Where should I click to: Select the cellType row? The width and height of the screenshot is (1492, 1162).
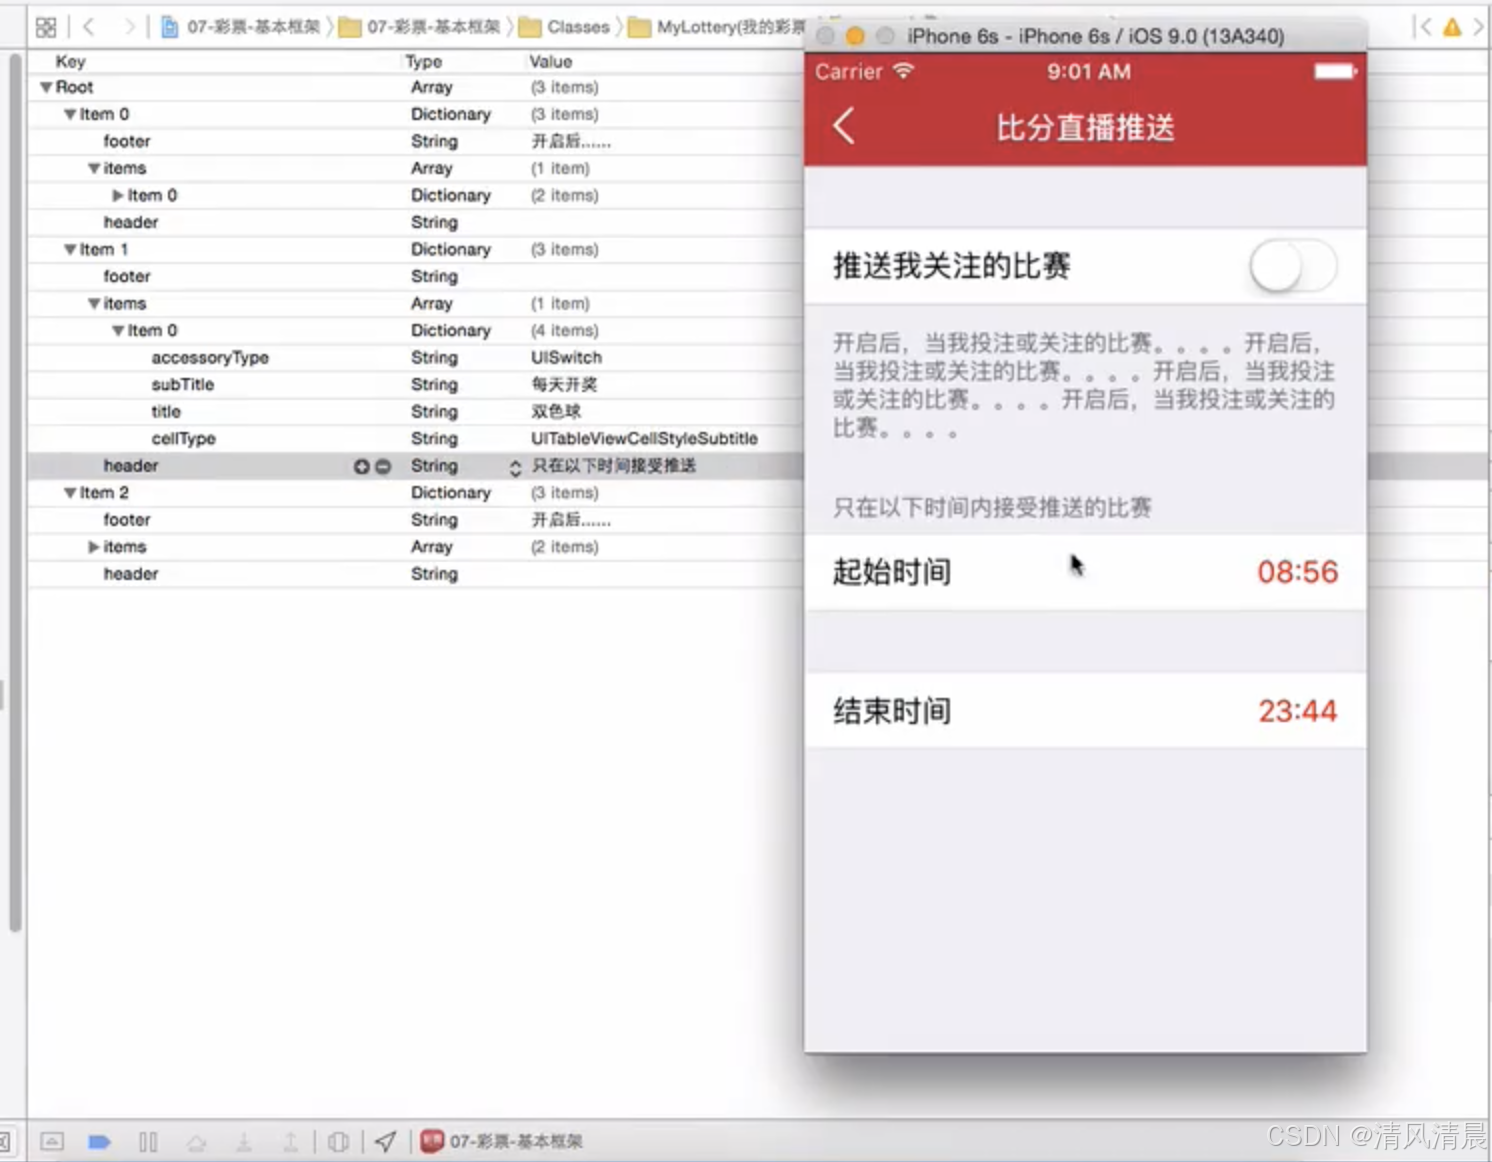click(x=415, y=438)
